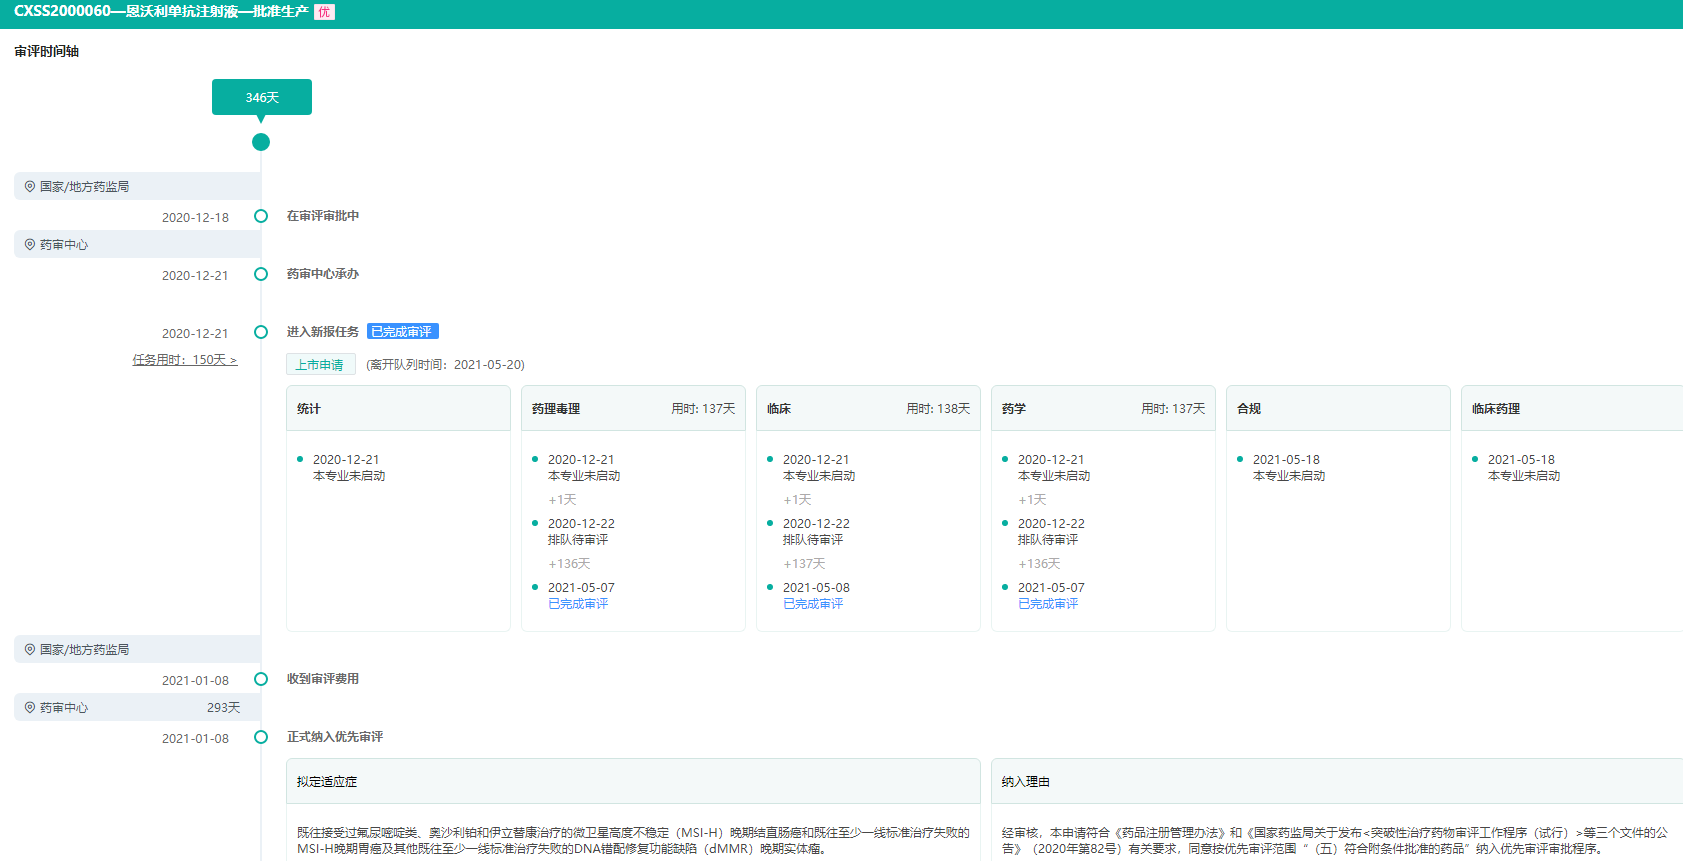Click the pin icon of 国家/地方药监局 above 2020-12-18

[x=30, y=186]
